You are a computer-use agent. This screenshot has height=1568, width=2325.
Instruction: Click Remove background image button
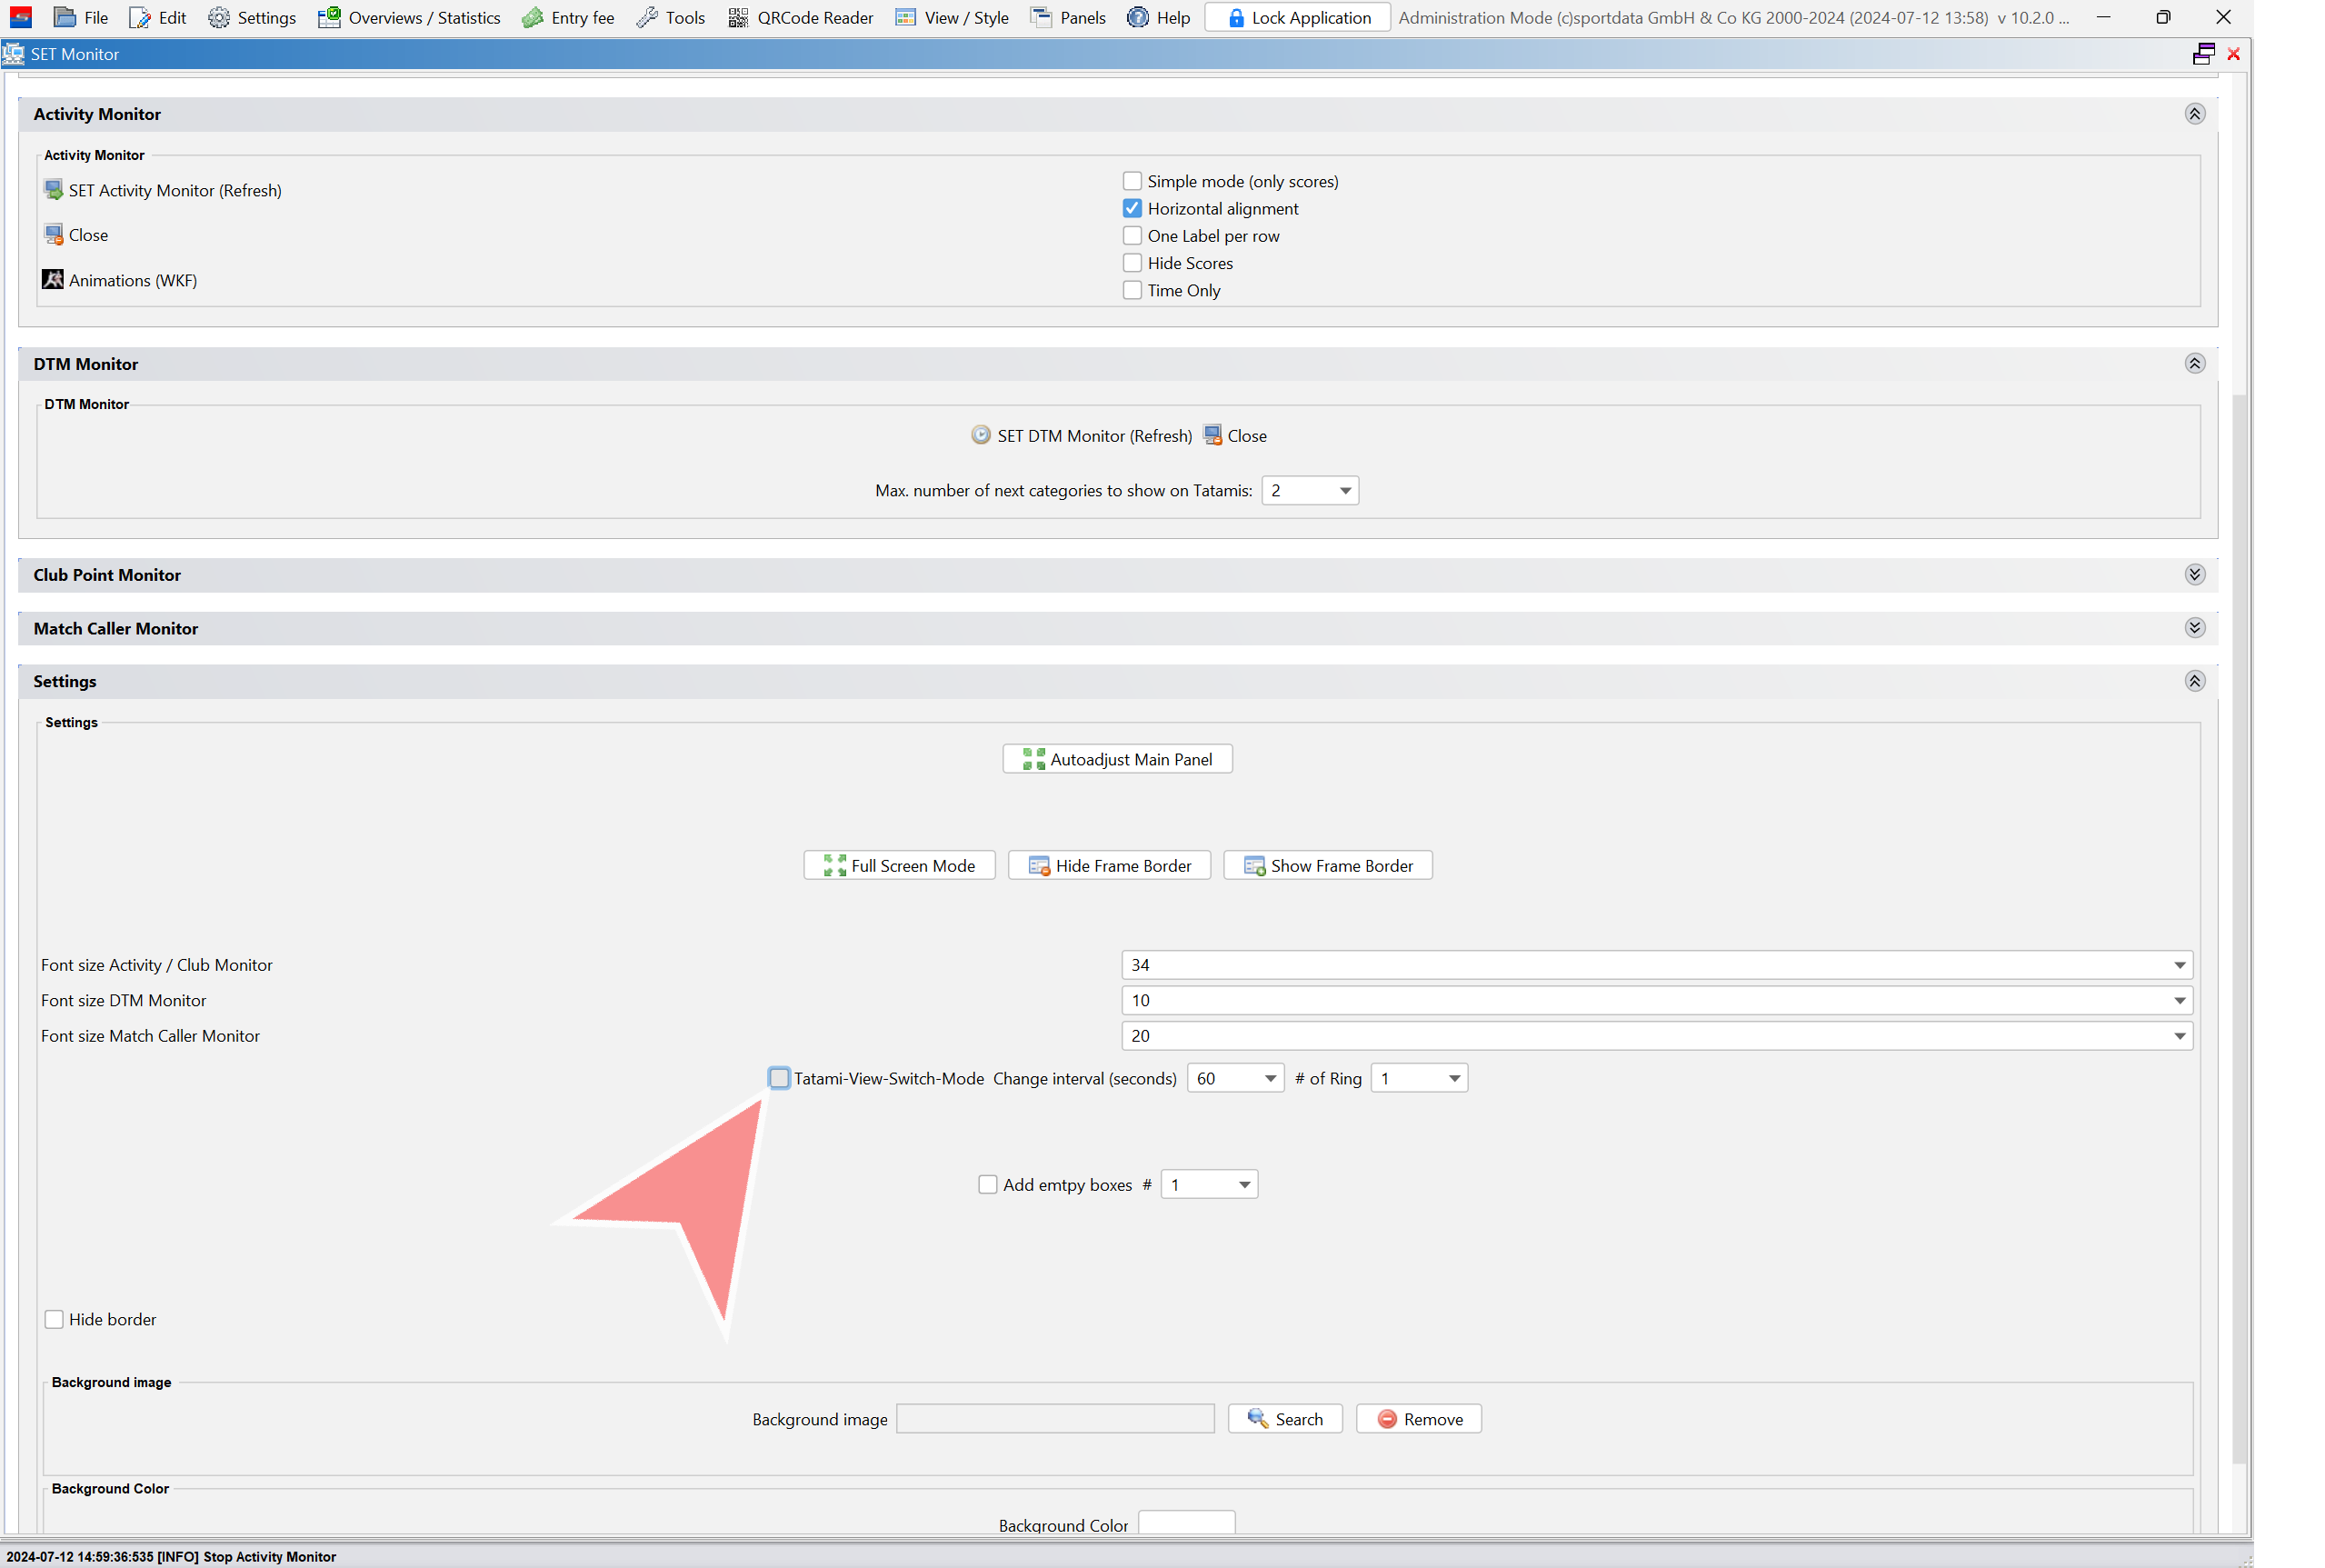pos(1418,1419)
